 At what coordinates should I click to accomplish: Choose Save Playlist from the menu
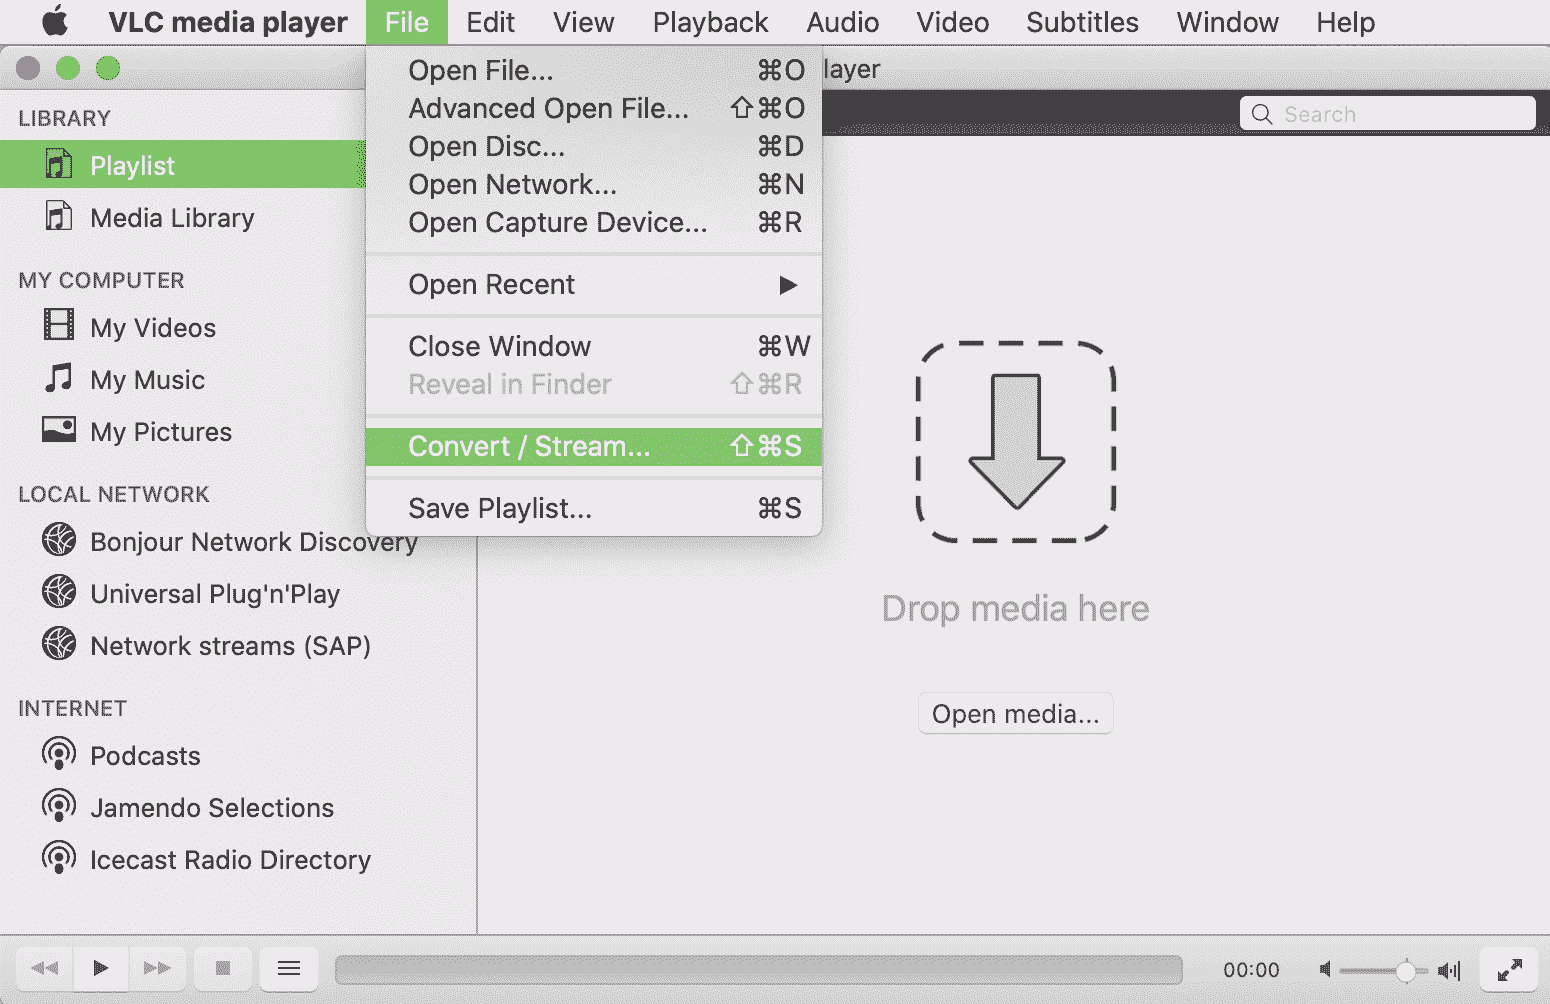click(593, 508)
